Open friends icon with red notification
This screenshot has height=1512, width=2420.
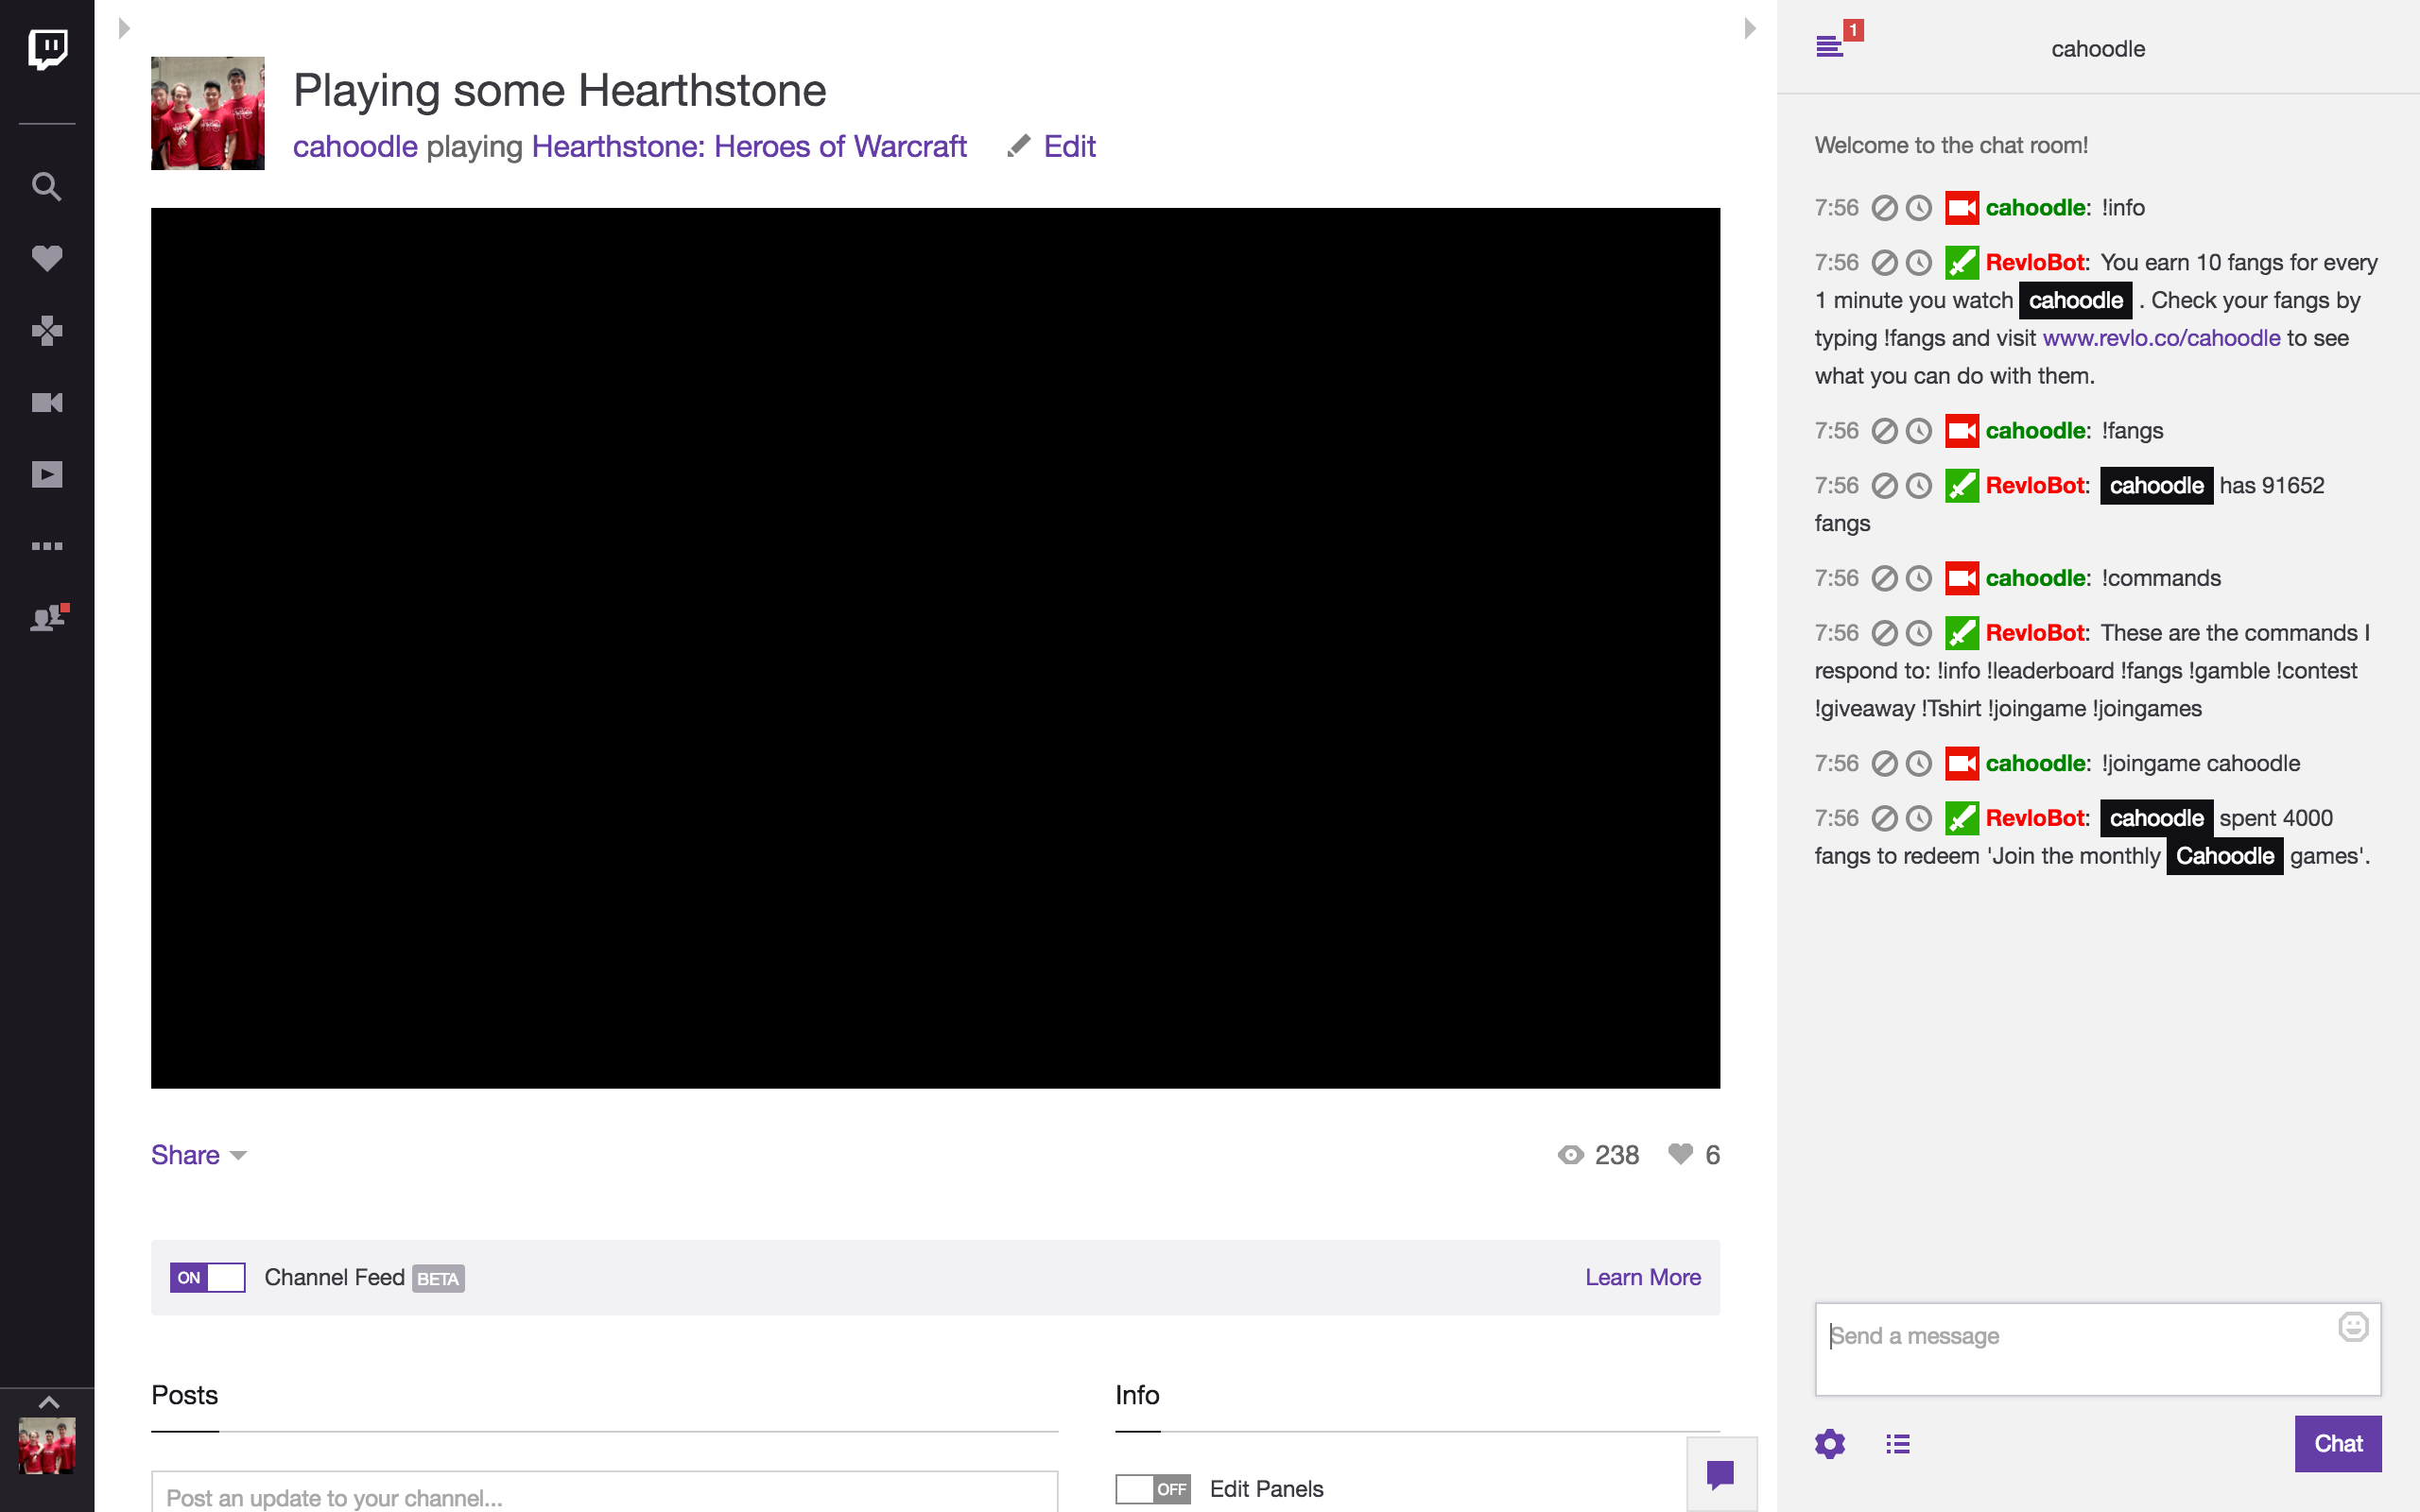tap(47, 618)
